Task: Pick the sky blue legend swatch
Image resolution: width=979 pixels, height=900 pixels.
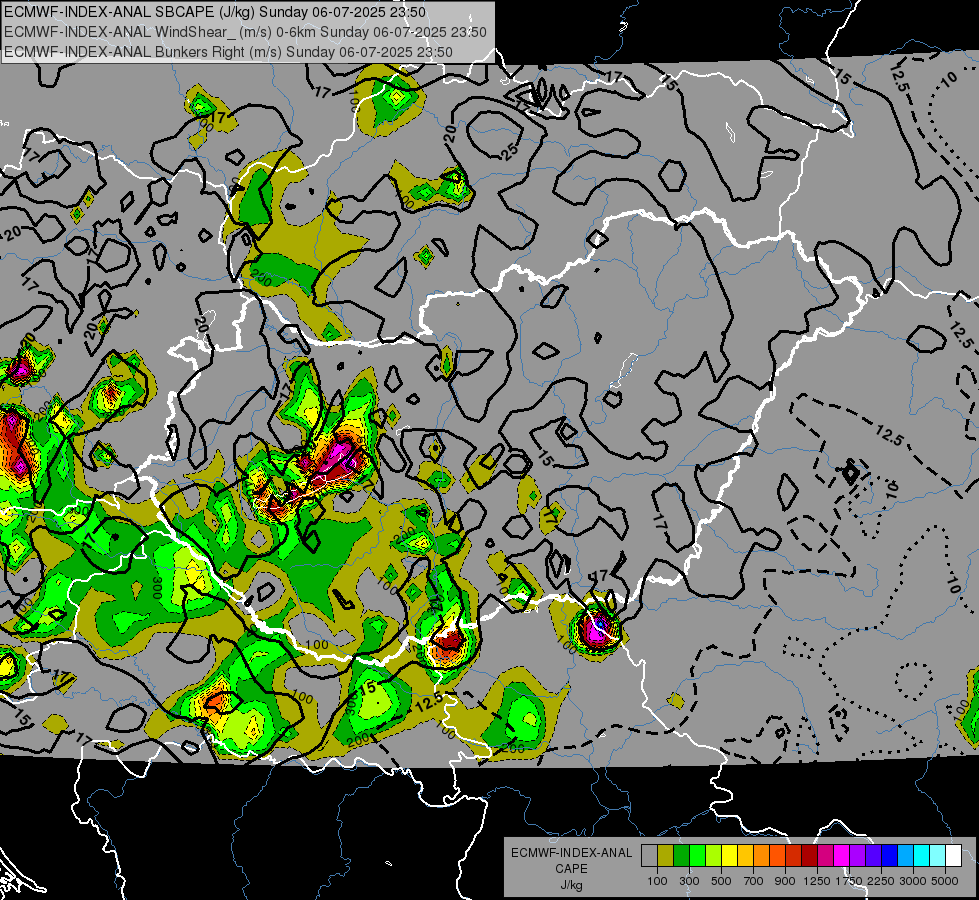Action: tap(905, 855)
